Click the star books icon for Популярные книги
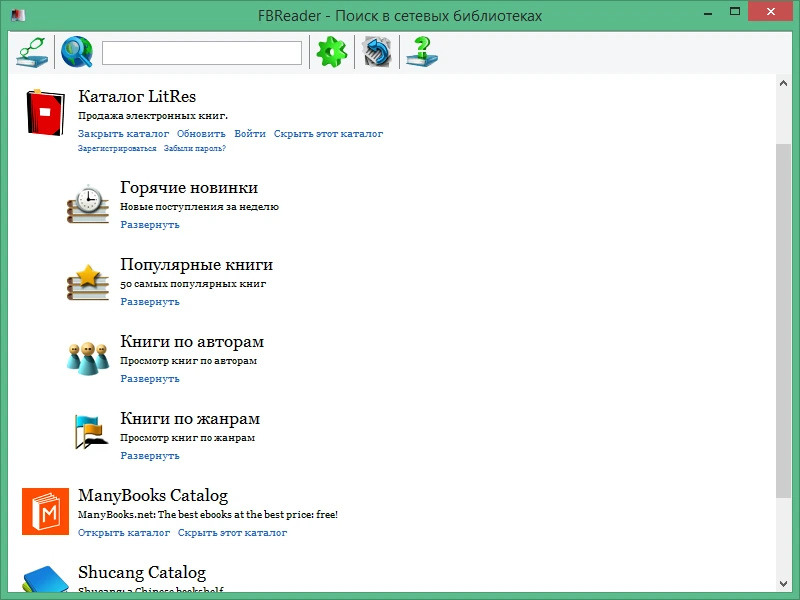 click(x=88, y=282)
